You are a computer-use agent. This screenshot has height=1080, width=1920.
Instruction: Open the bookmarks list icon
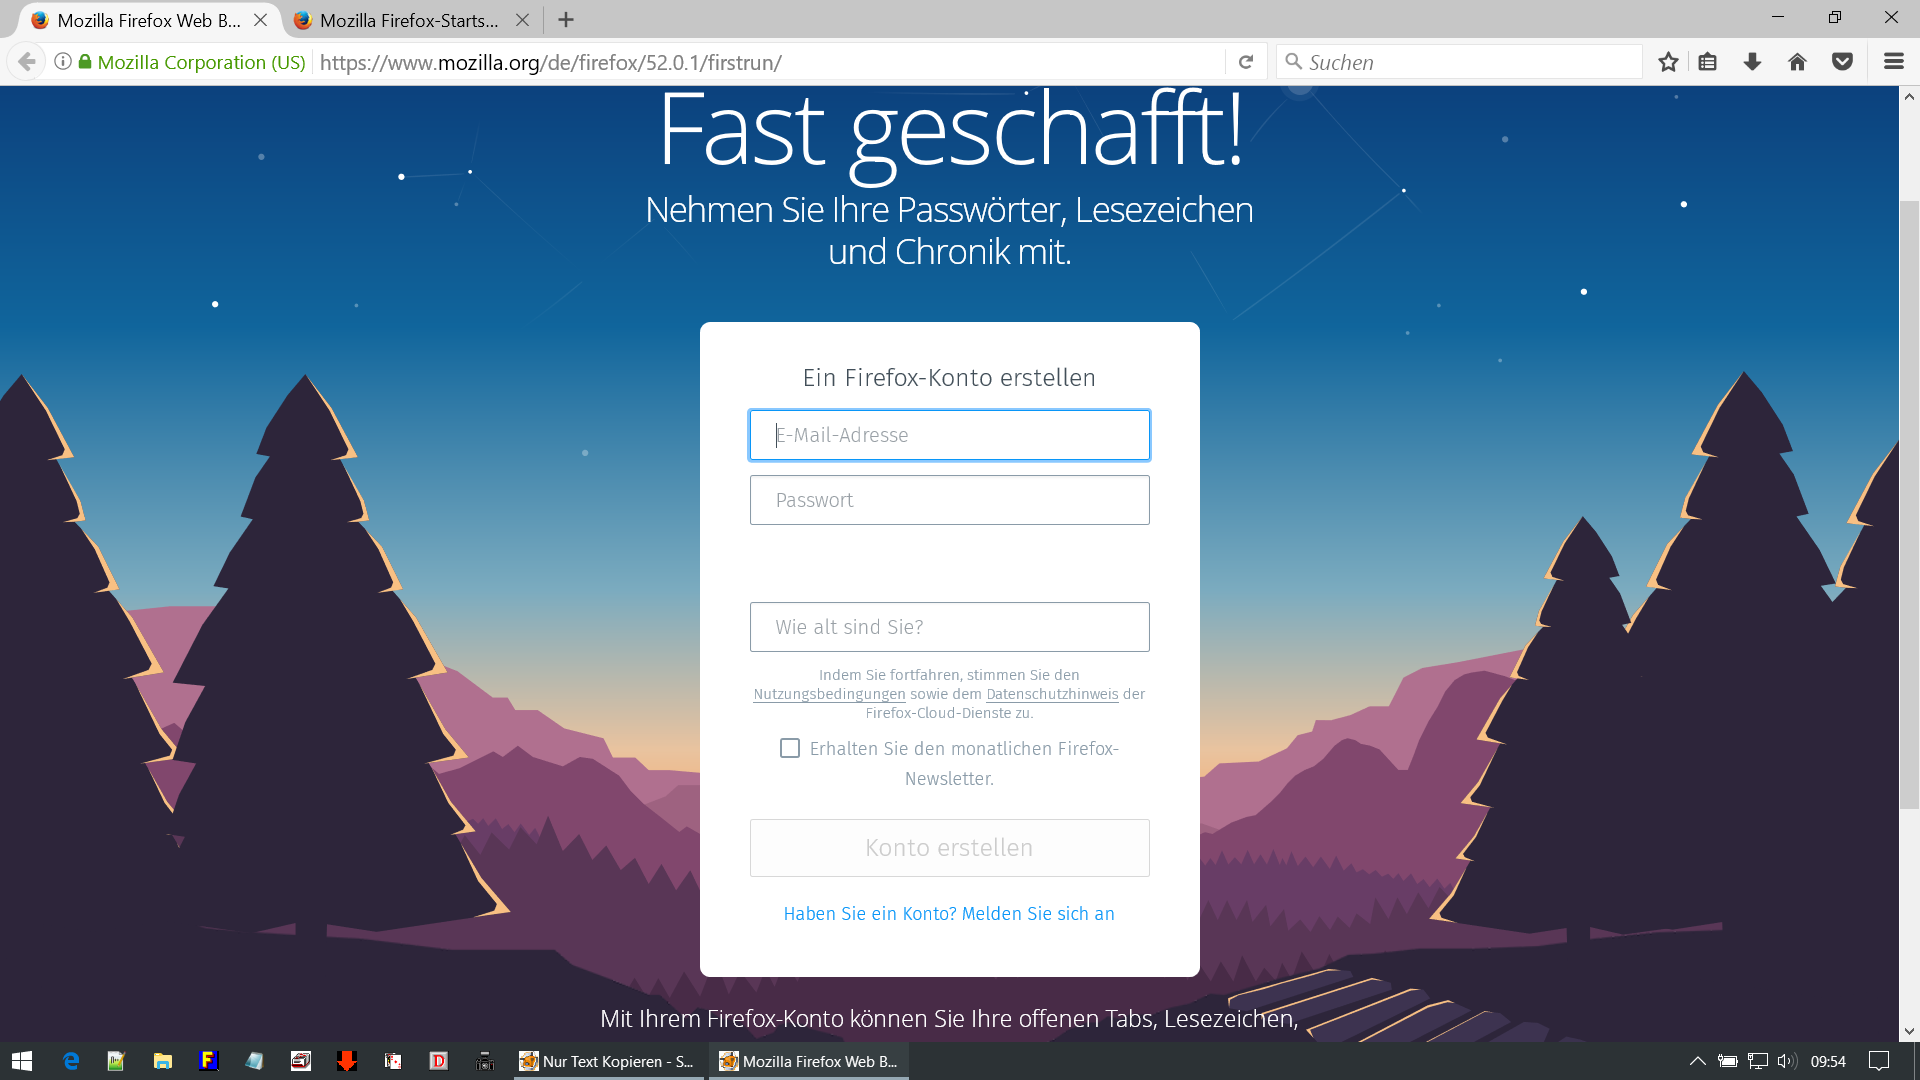click(x=1708, y=62)
